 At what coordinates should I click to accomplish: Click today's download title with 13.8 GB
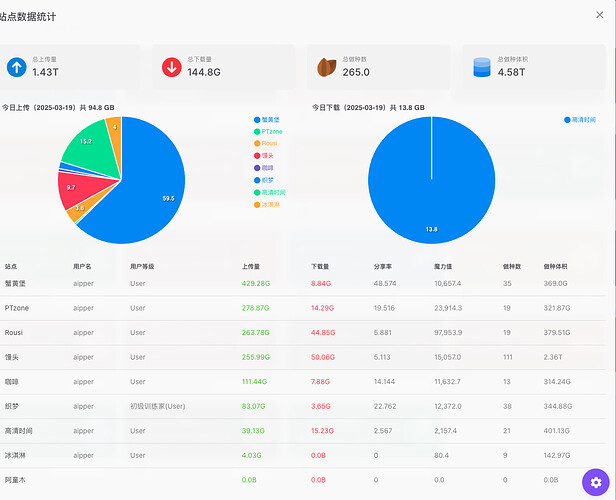coord(368,108)
